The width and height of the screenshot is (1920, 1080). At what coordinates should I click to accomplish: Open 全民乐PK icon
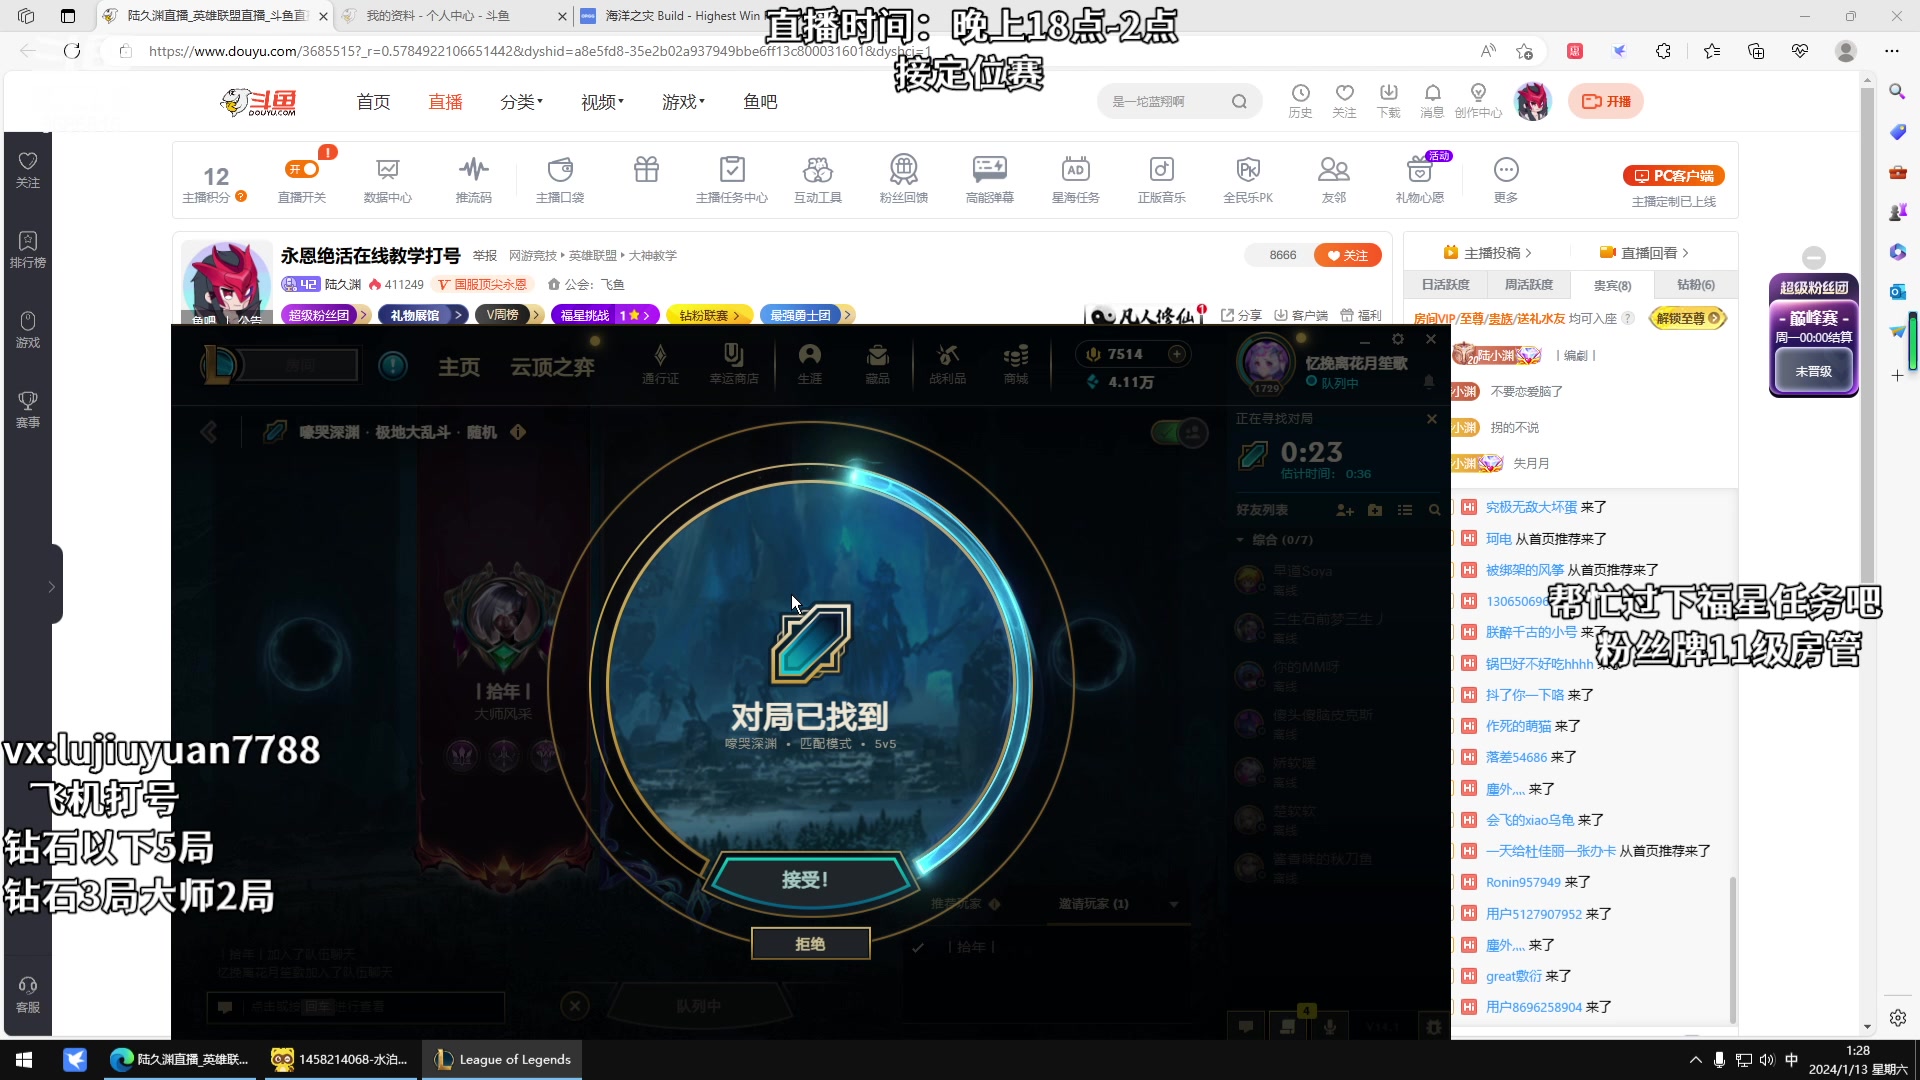pos(1248,180)
